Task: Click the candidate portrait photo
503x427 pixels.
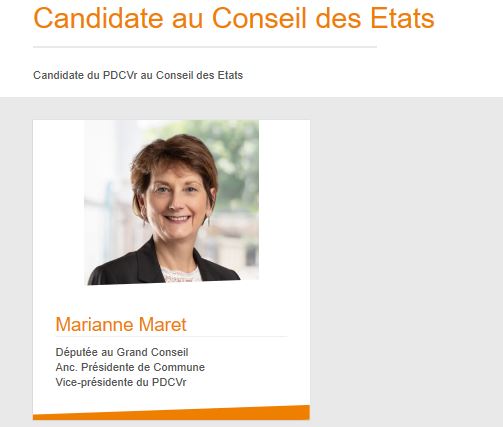Action: tap(172, 202)
